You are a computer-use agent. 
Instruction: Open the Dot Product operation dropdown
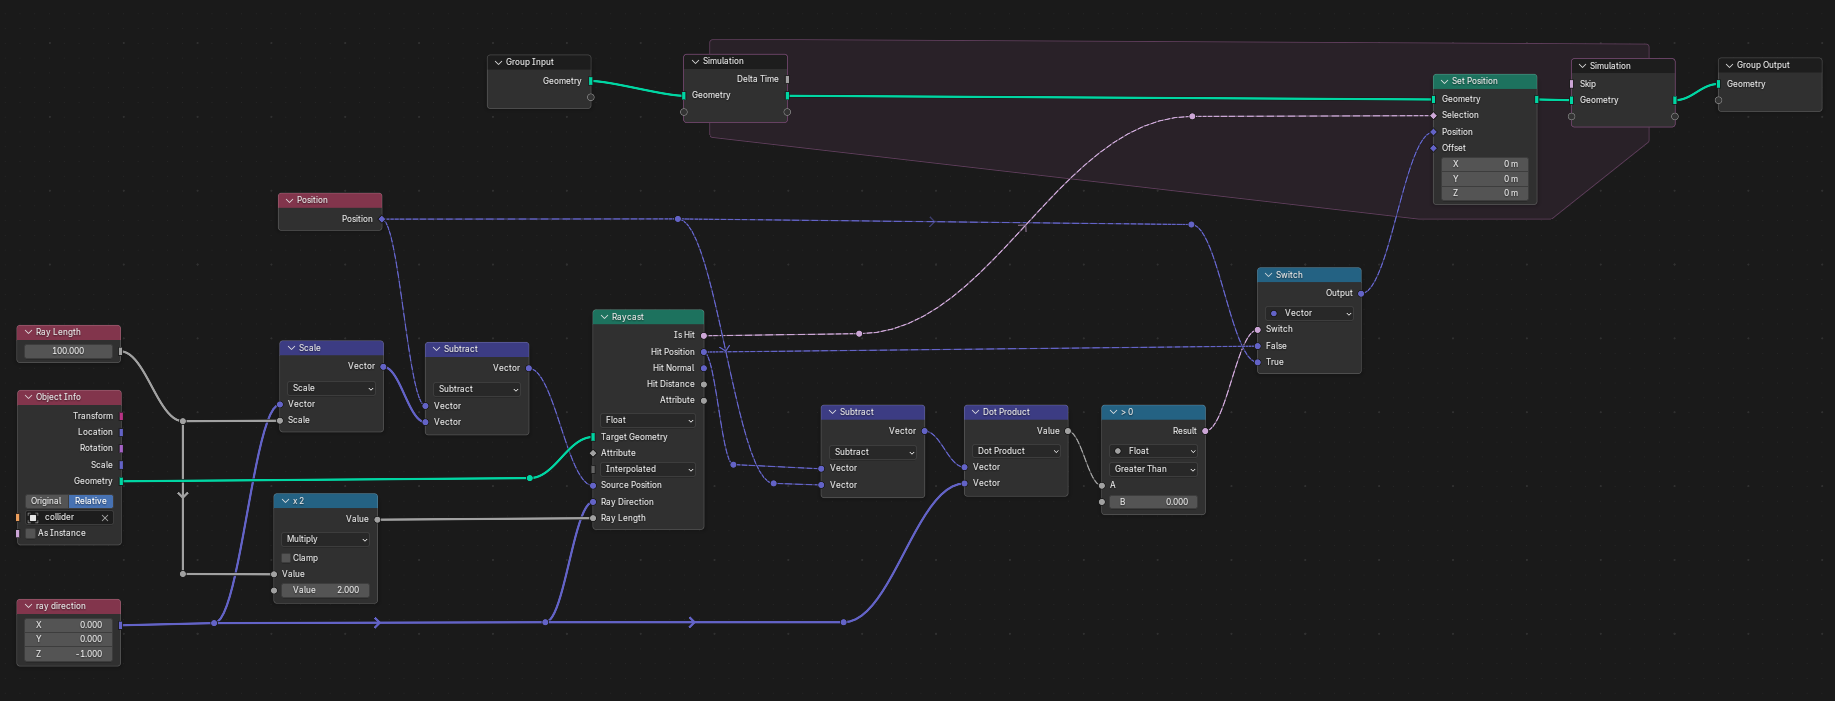pyautogui.click(x=1016, y=451)
